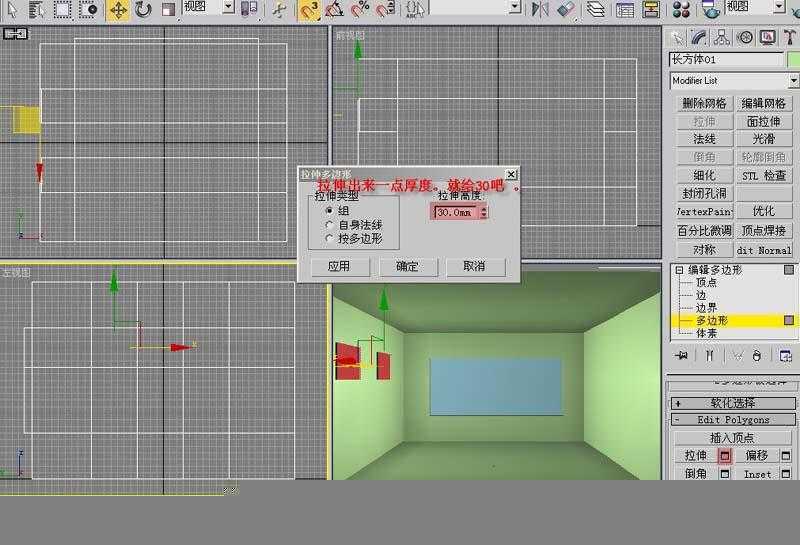The image size is (800, 545).
Task: Open settings box next to 偏移
Action: pyautogui.click(x=786, y=455)
